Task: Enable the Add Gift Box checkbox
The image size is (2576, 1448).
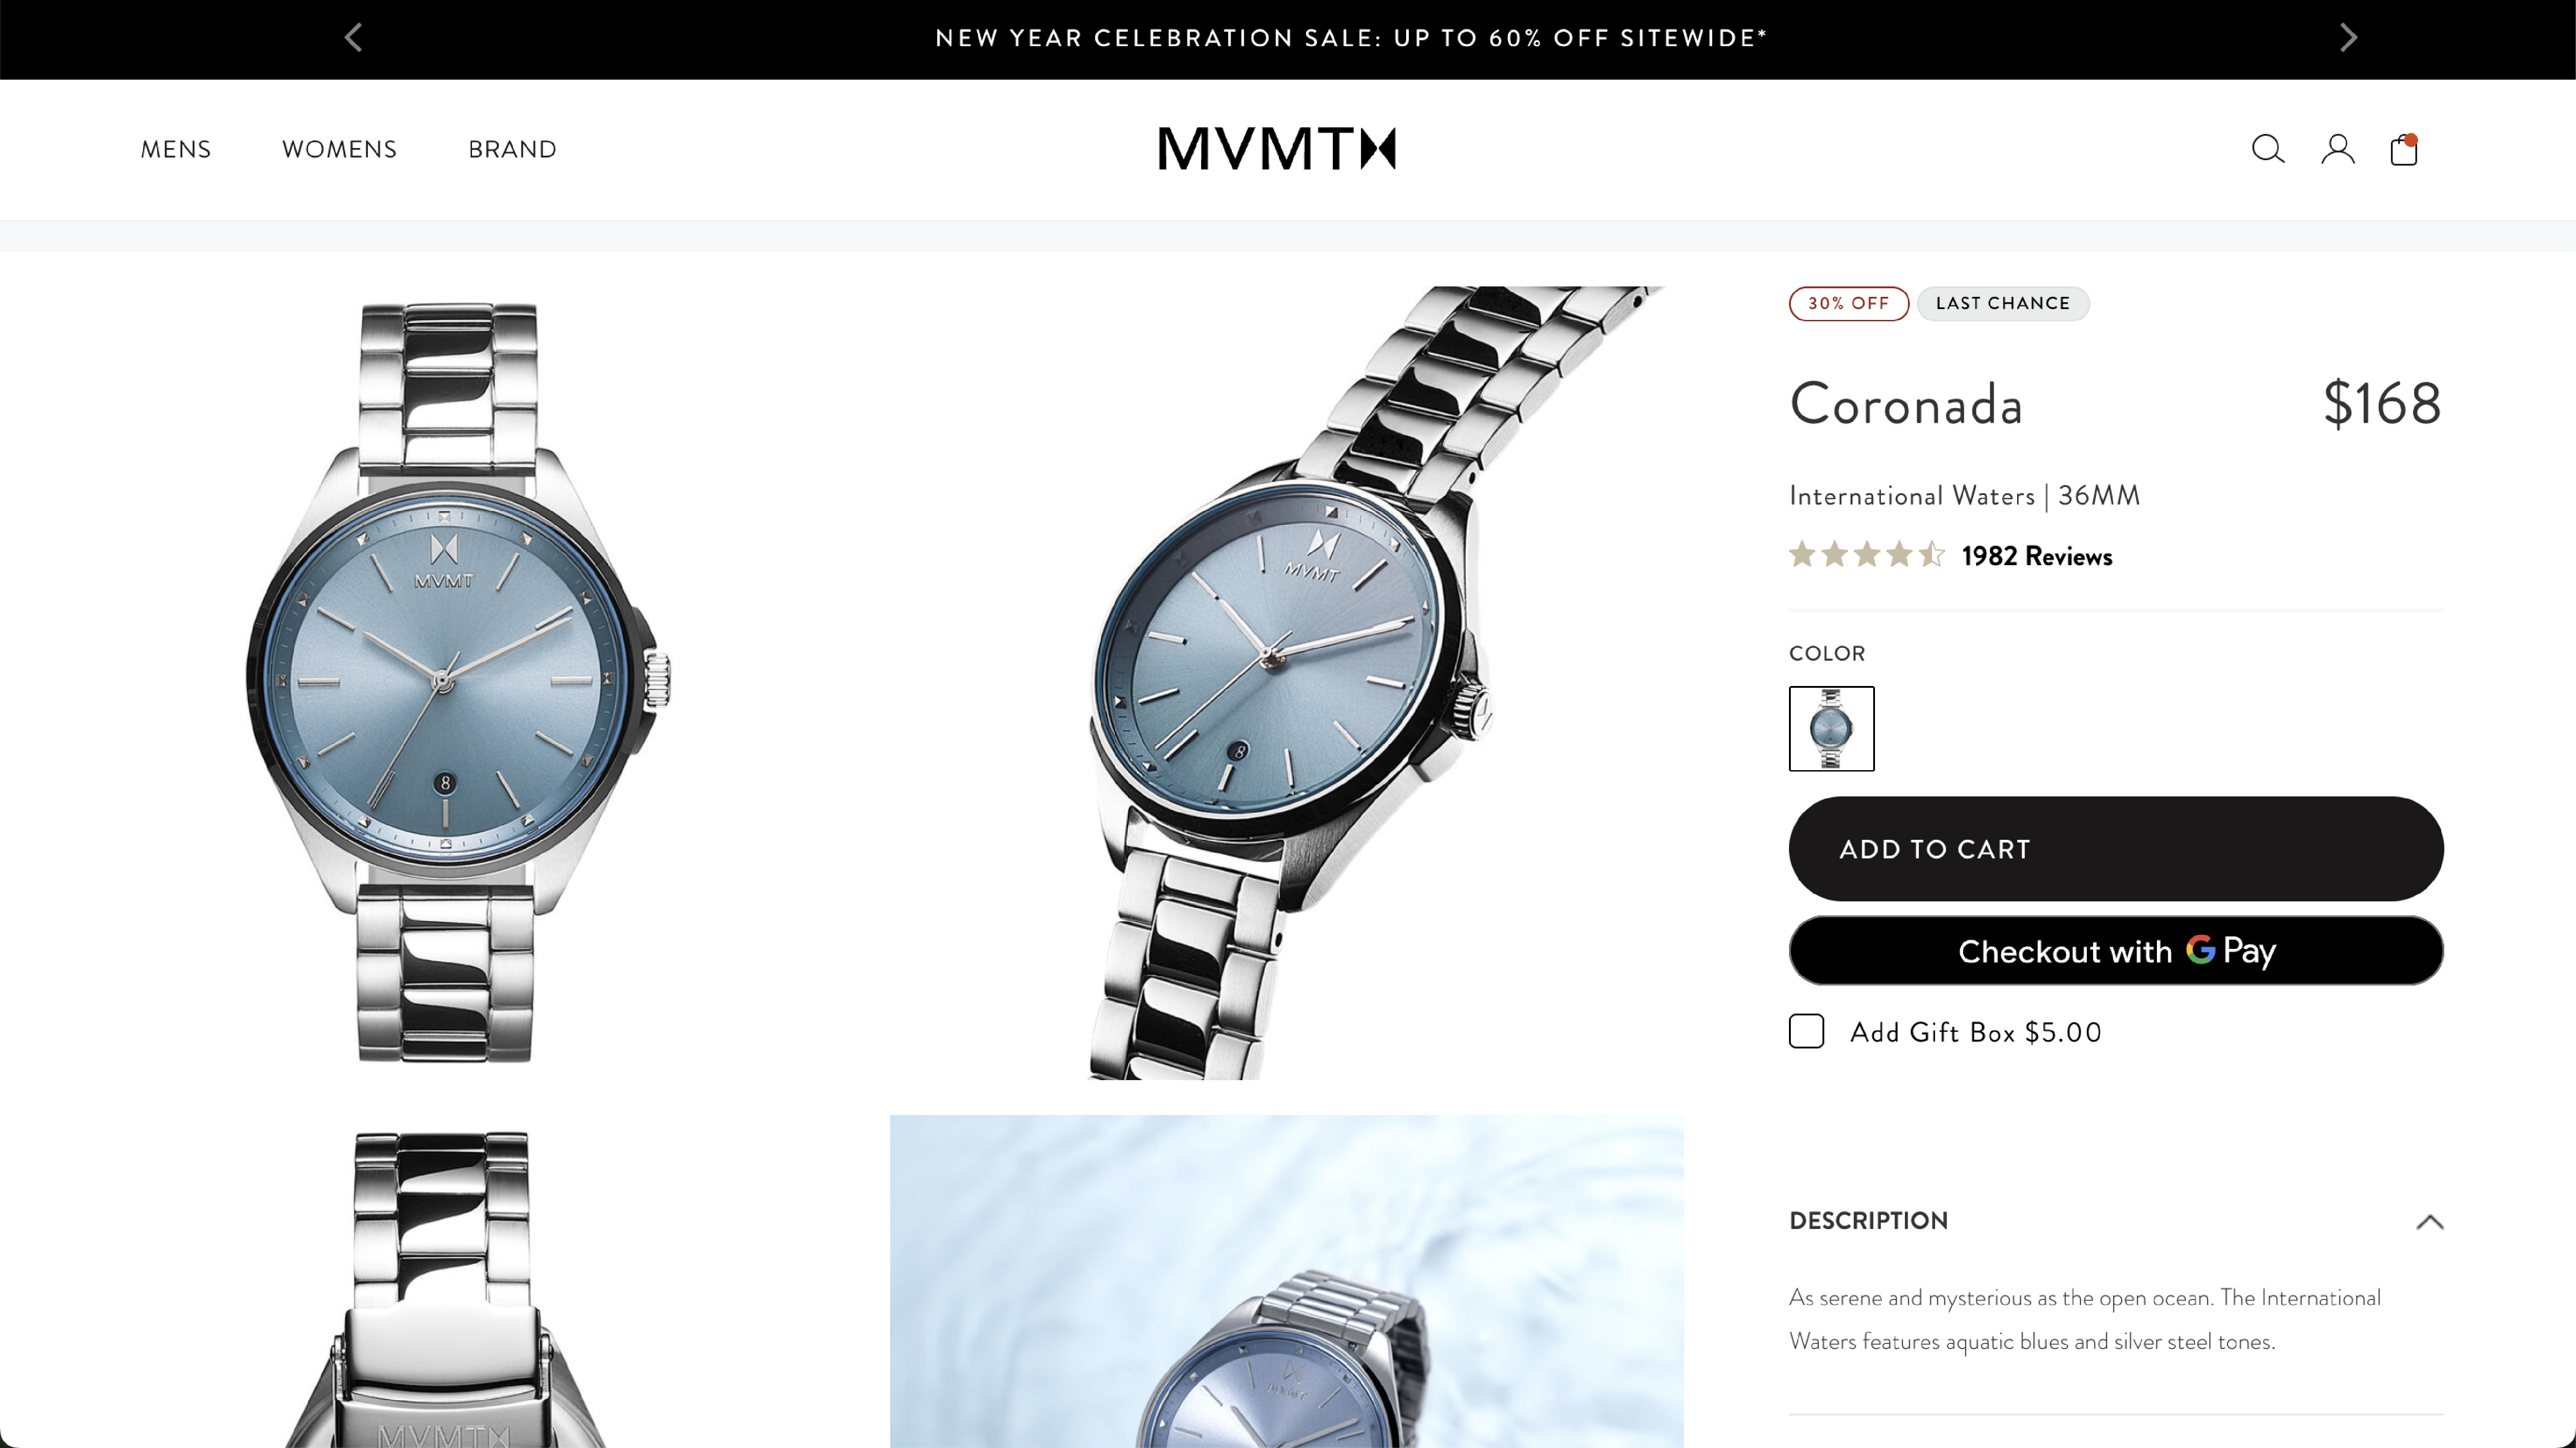Action: 1806,1031
